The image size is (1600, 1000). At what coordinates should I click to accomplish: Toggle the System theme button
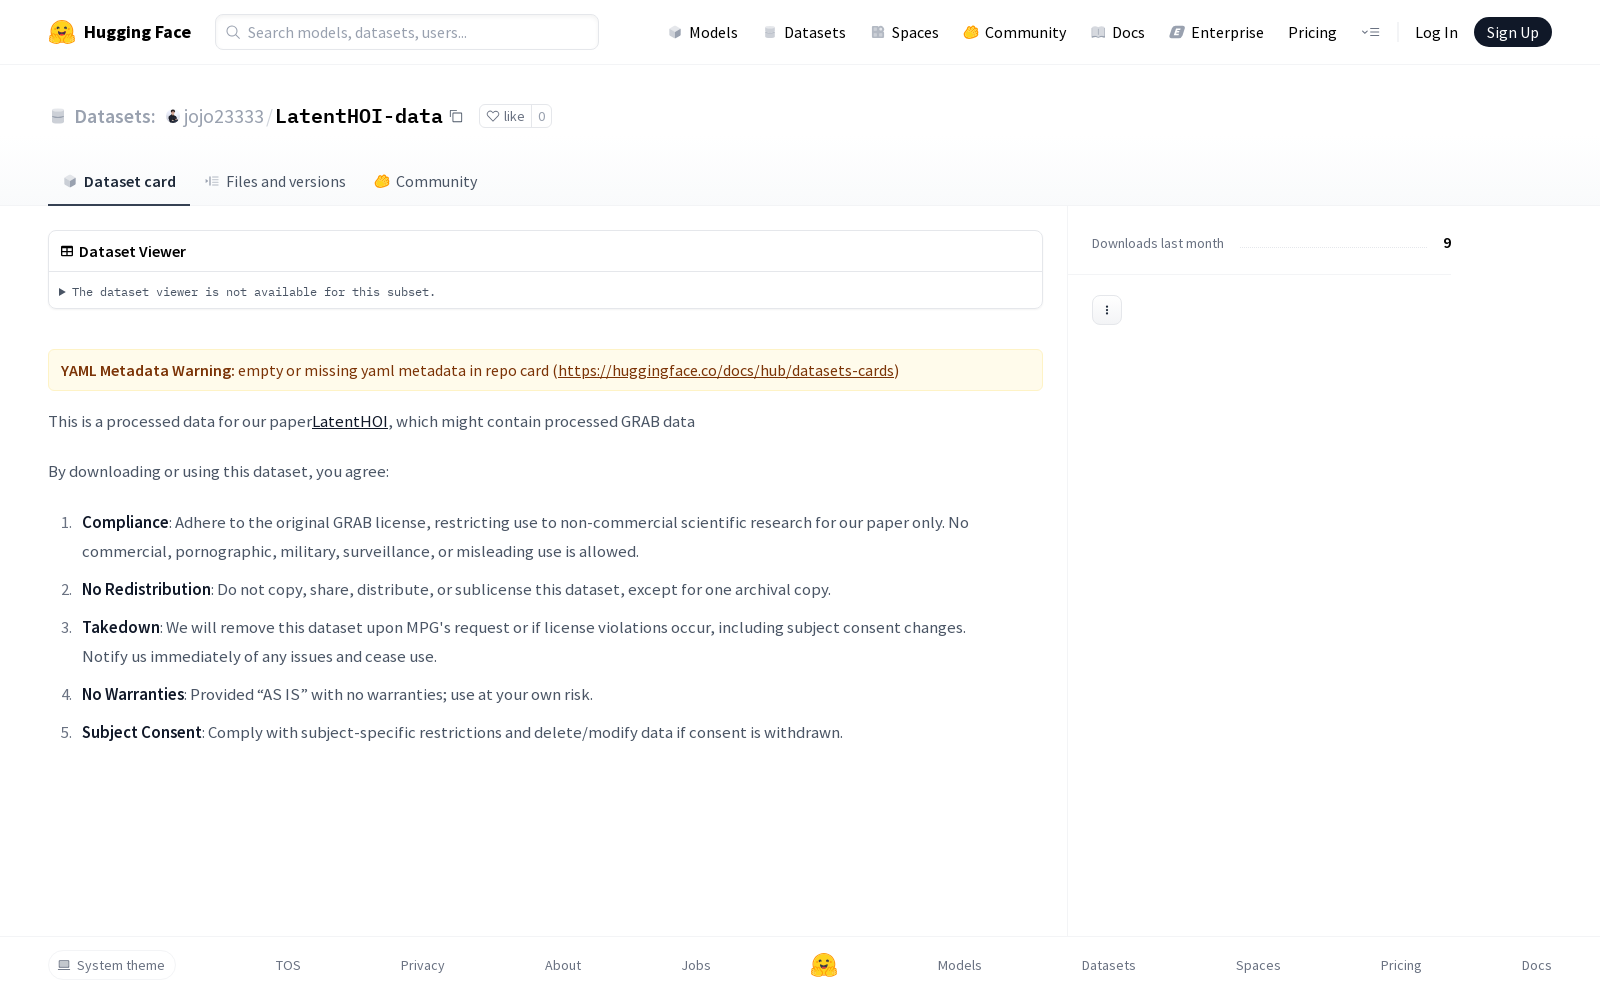111,965
